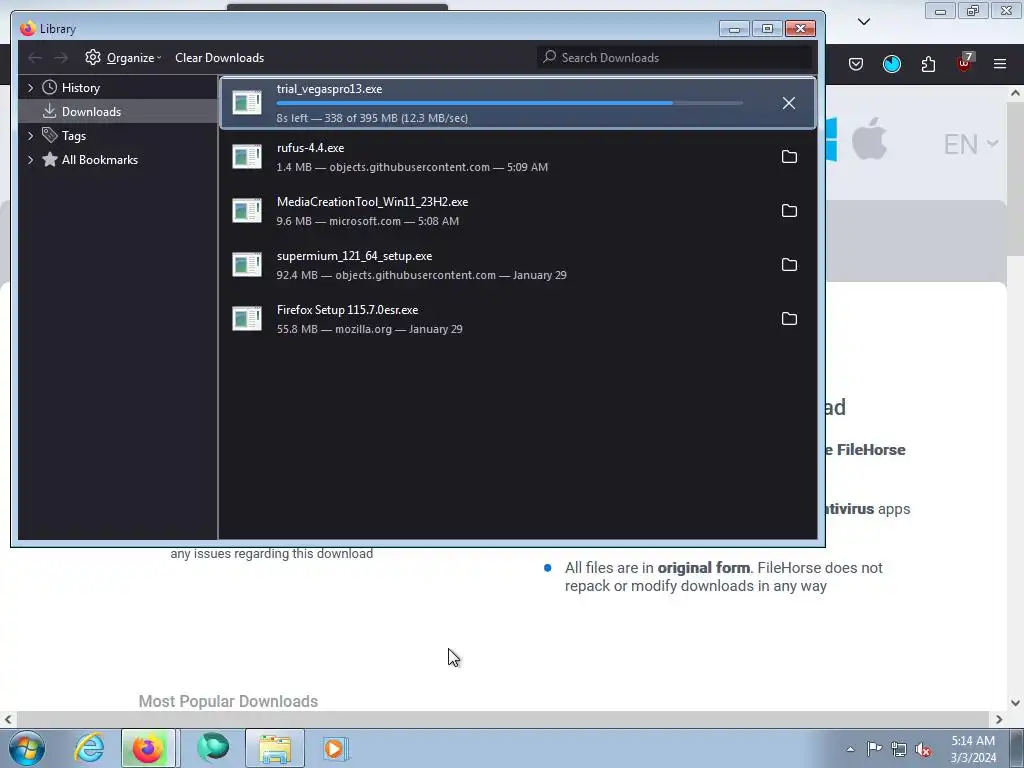1024x768 pixels.
Task: Open the green browser icon on taskbar
Action: (x=213, y=748)
